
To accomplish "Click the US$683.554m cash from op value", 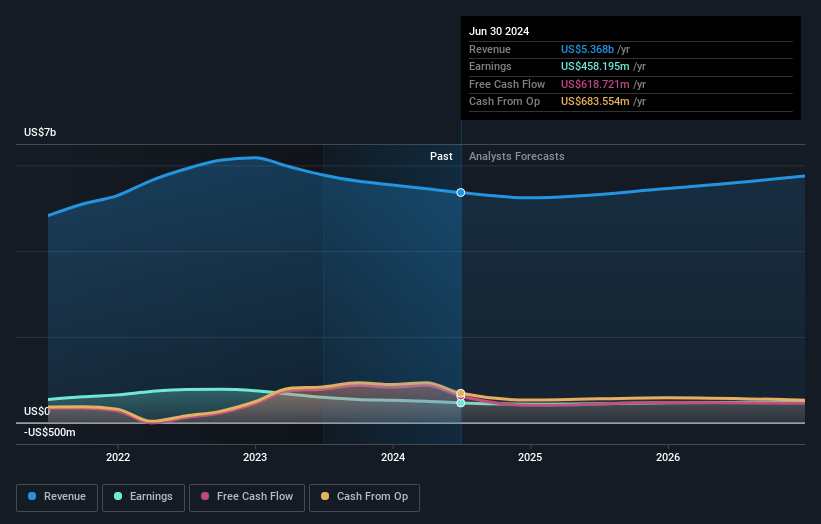I will pyautogui.click(x=595, y=102).
